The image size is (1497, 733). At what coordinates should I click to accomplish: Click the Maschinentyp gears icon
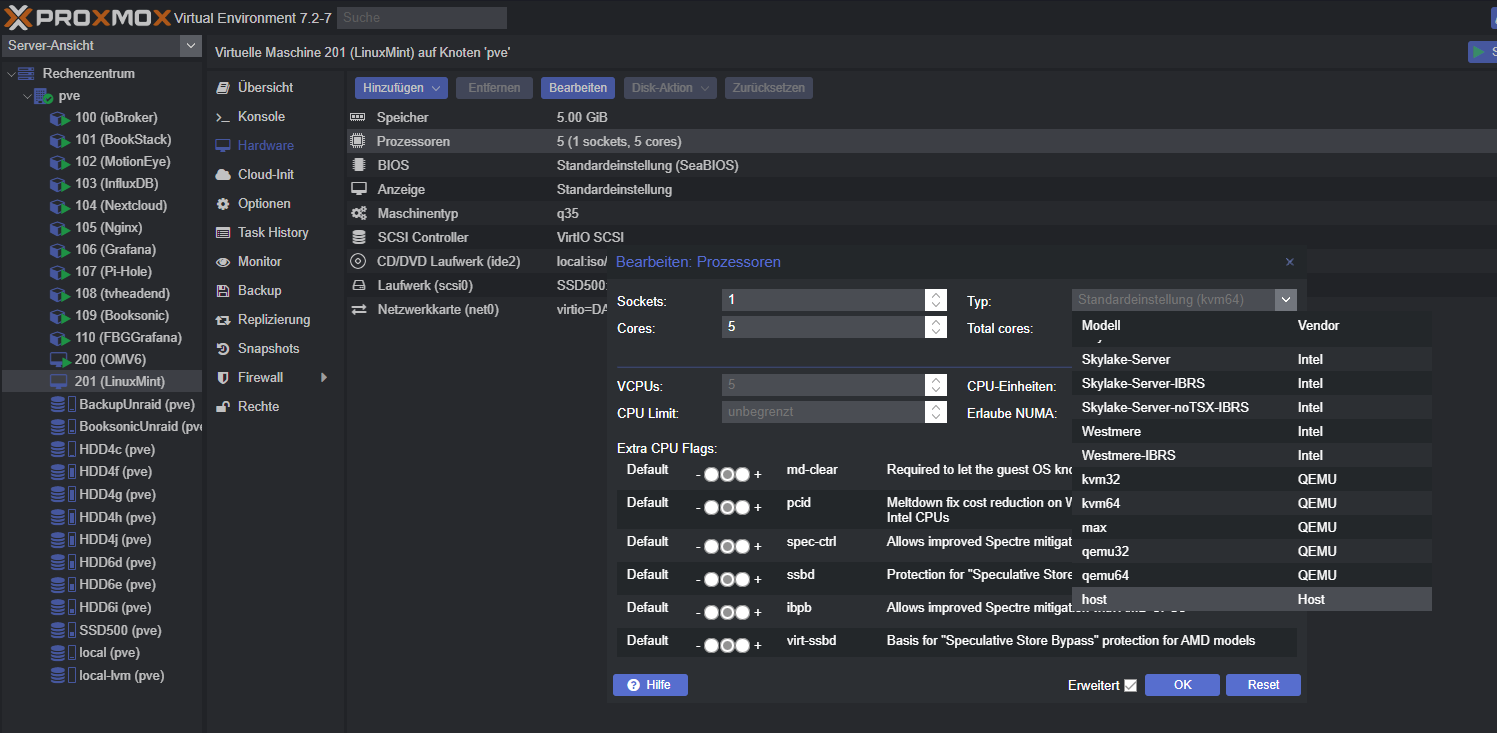[x=358, y=214]
